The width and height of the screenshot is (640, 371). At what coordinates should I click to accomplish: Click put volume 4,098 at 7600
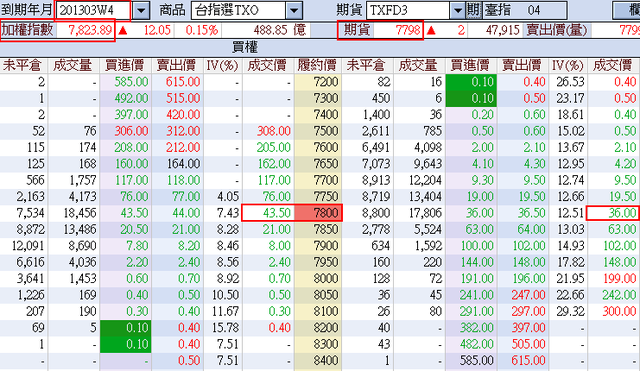(428, 147)
